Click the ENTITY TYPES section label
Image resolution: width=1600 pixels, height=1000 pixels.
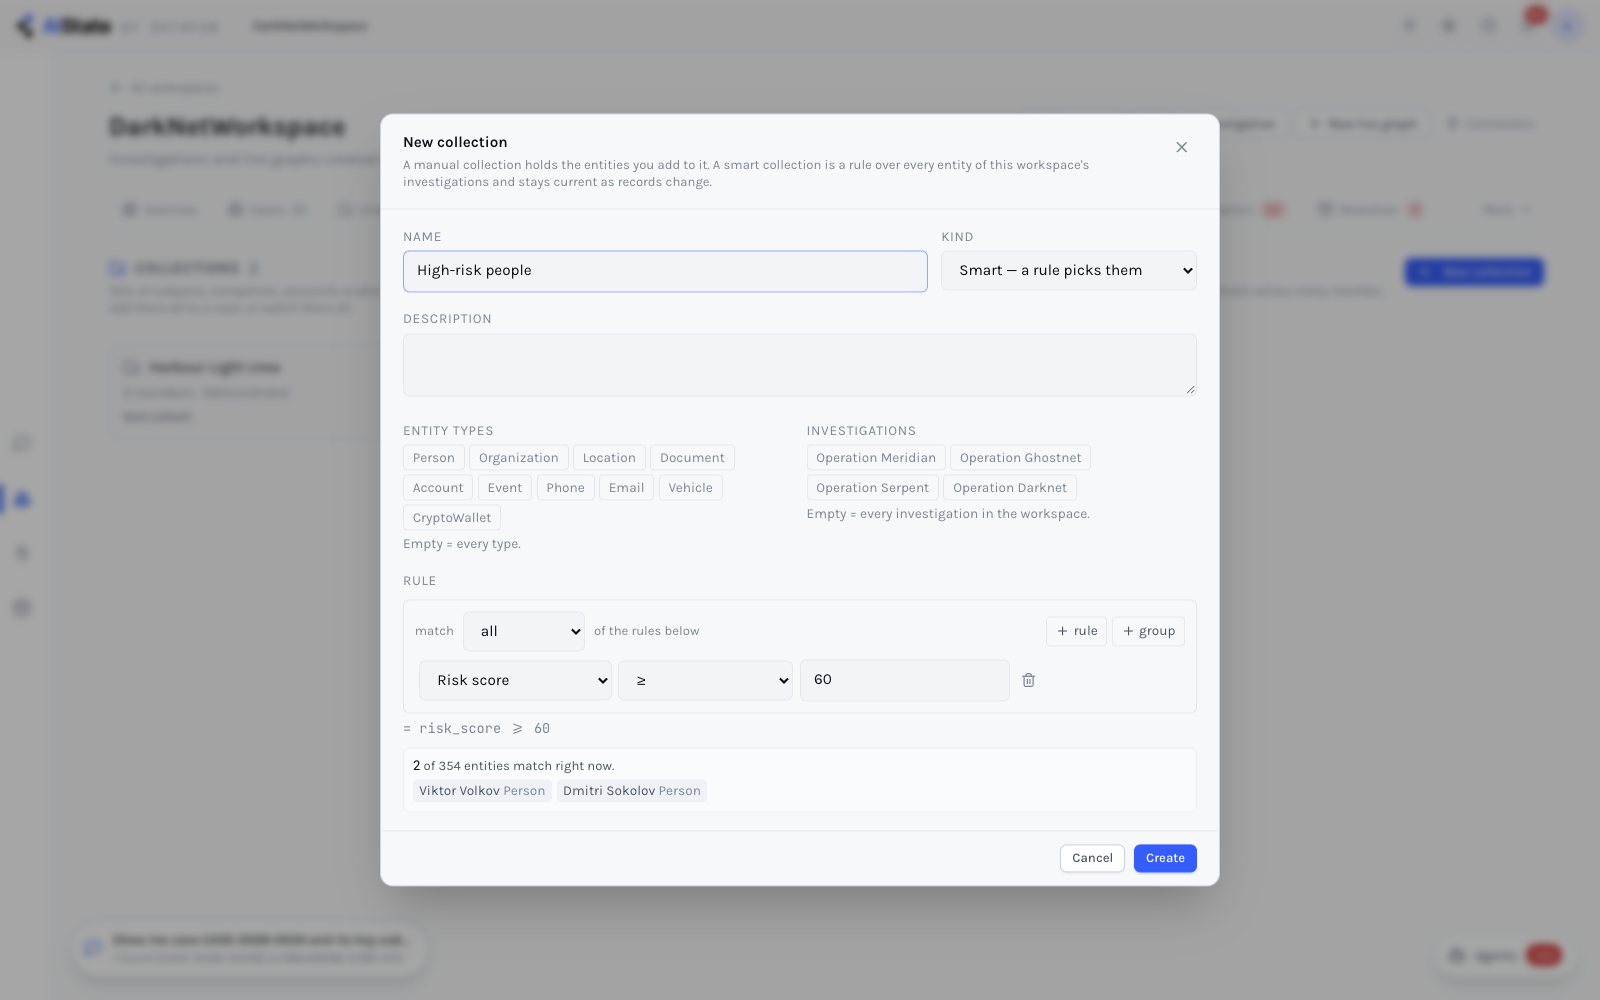pyautogui.click(x=448, y=431)
